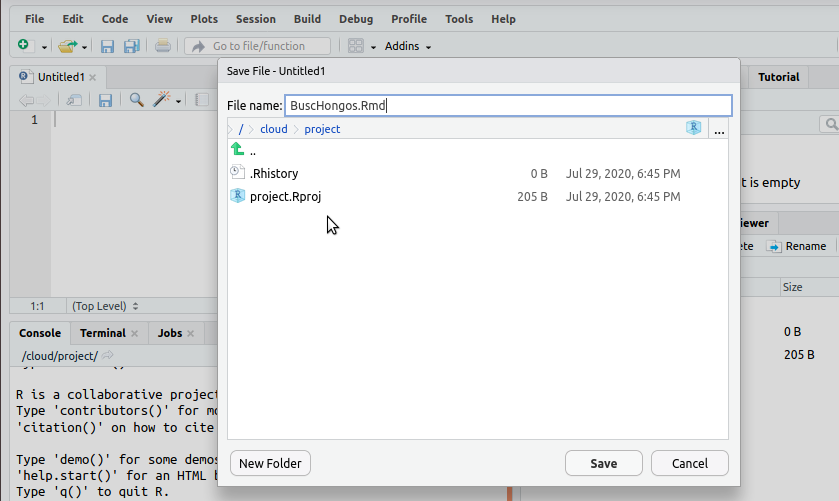Click the File name text field

[508, 105]
